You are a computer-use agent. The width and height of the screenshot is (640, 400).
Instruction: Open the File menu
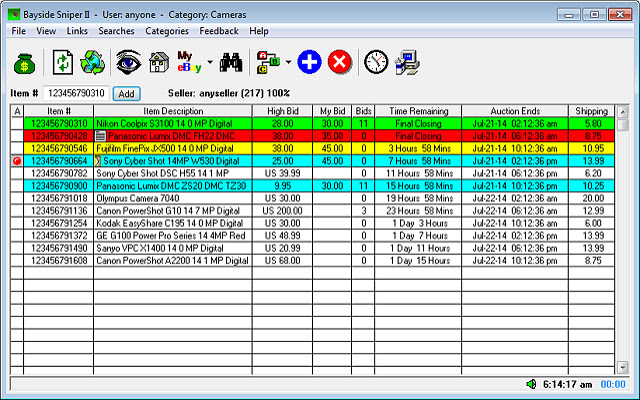[19, 31]
